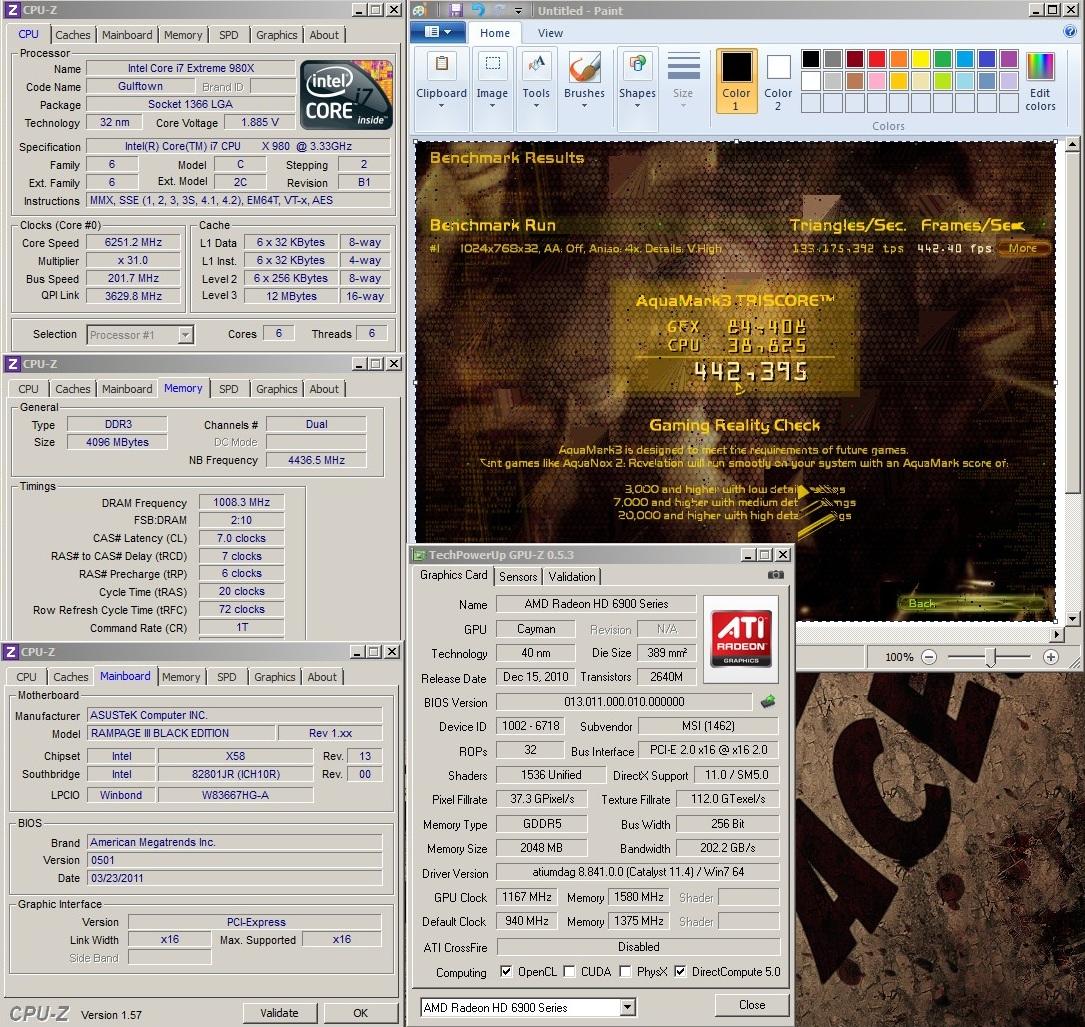Open Paint Help question mark icon
Screen dimensions: 1085x1027
(x=1070, y=32)
